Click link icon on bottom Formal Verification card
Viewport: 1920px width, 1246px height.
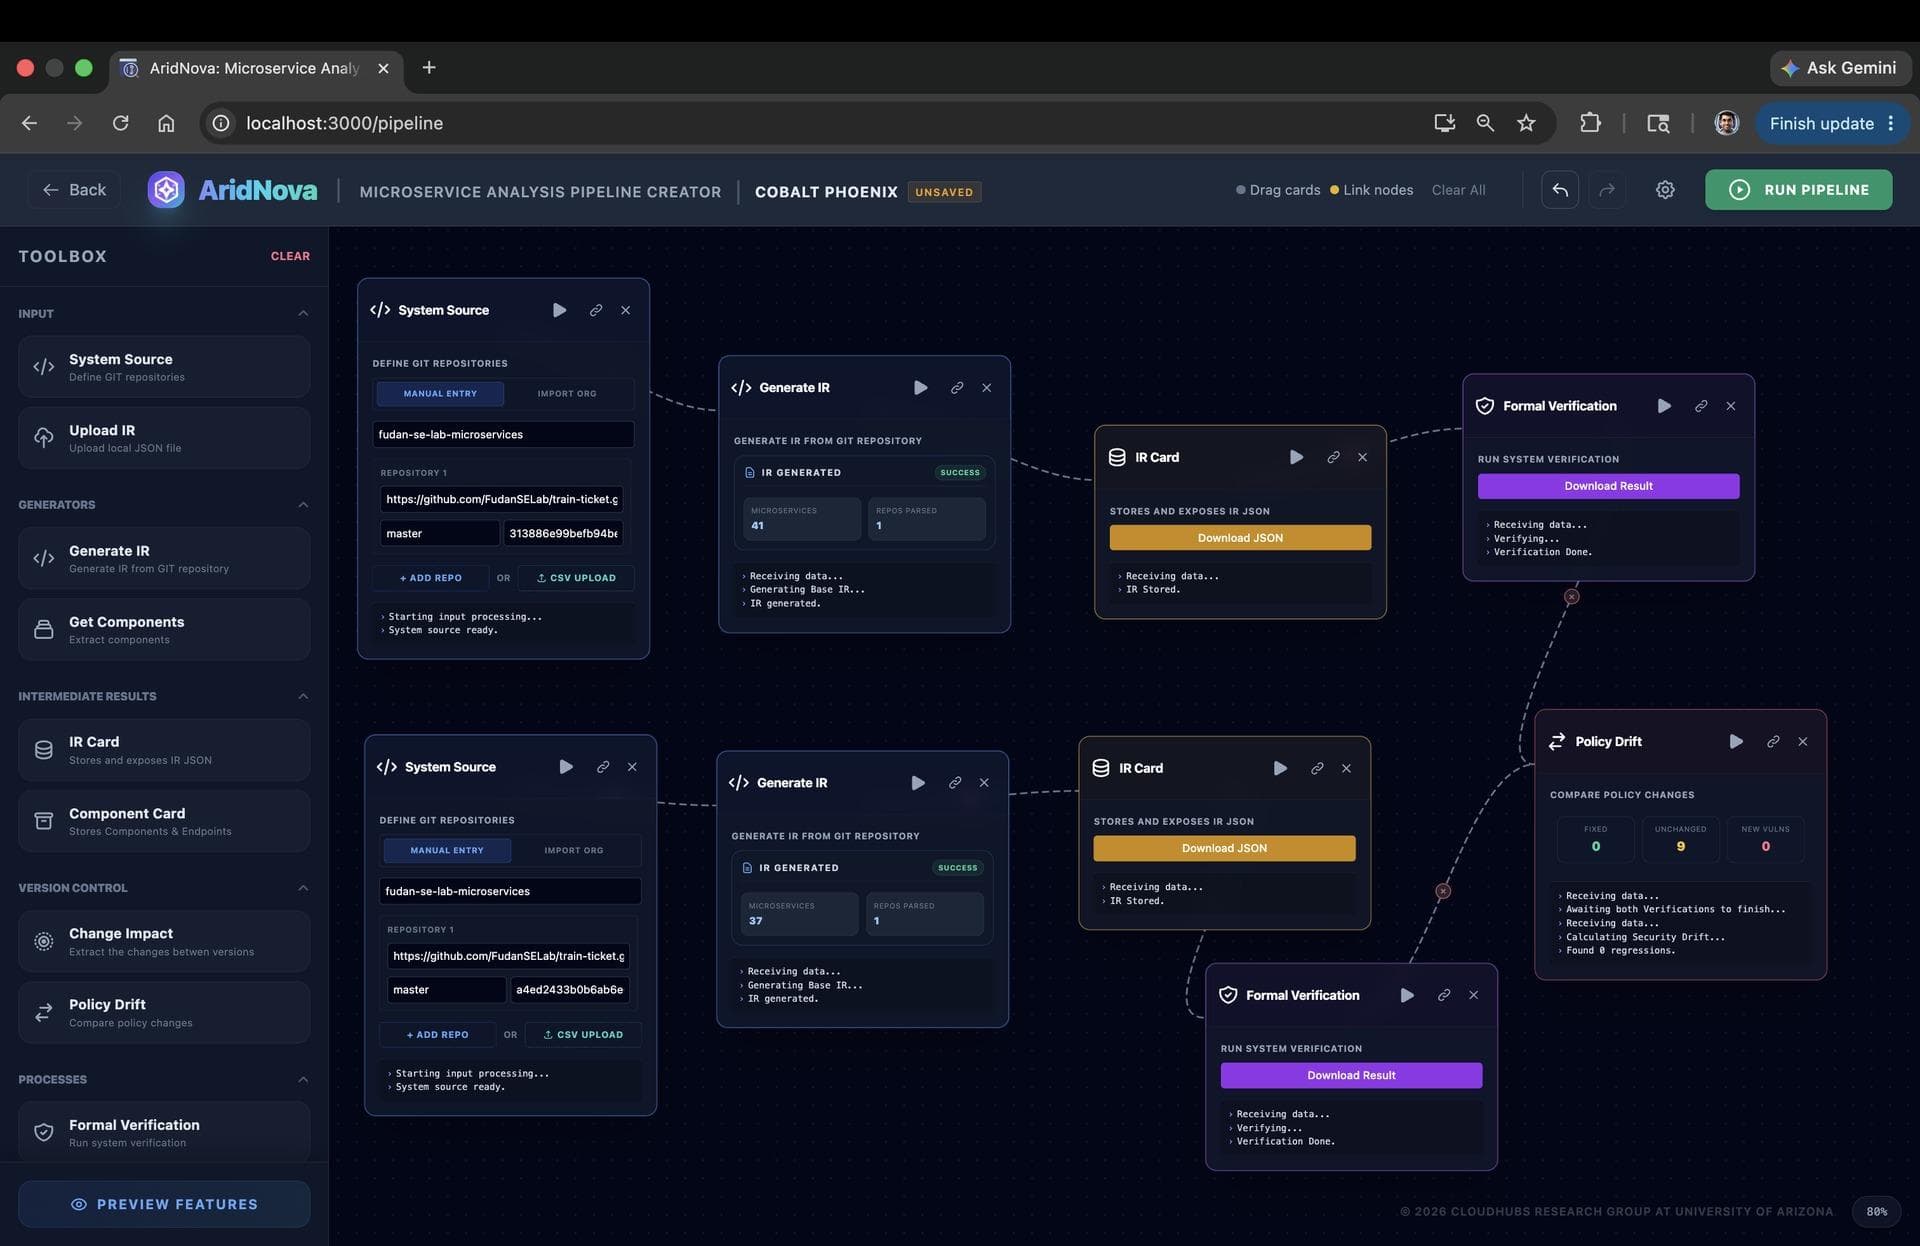[x=1444, y=995]
